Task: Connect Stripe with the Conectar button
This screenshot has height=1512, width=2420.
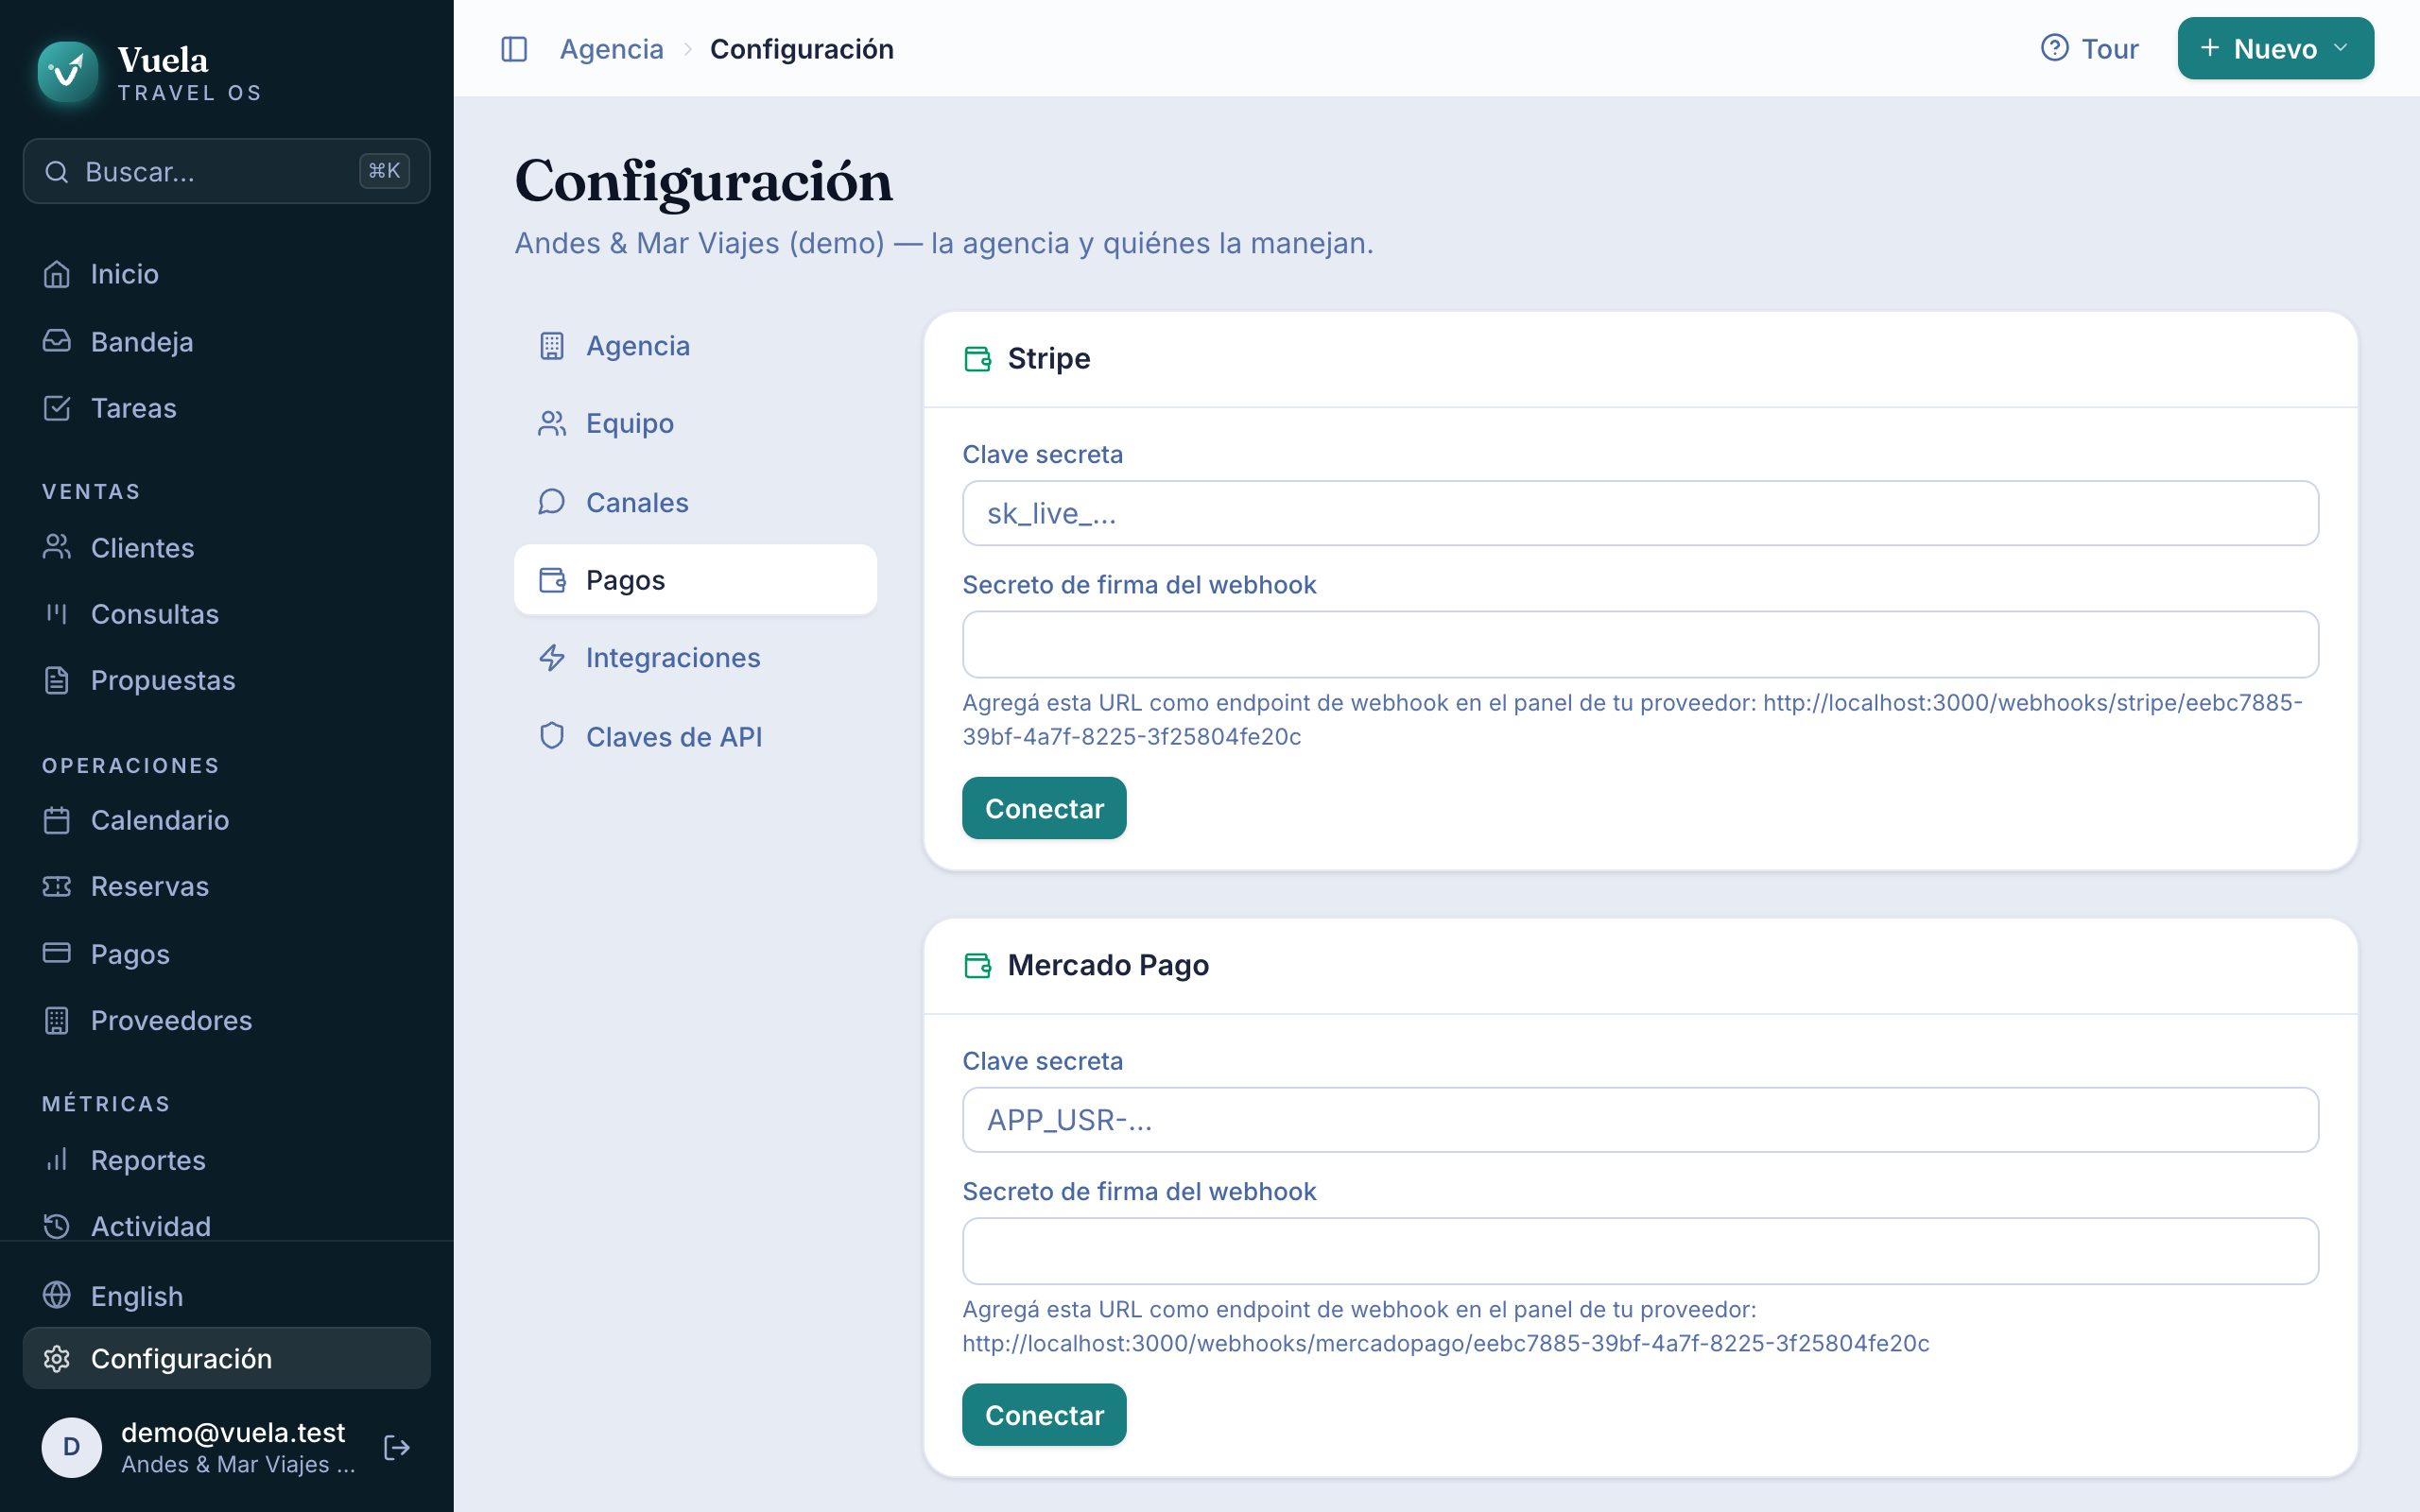Action: (x=1044, y=808)
